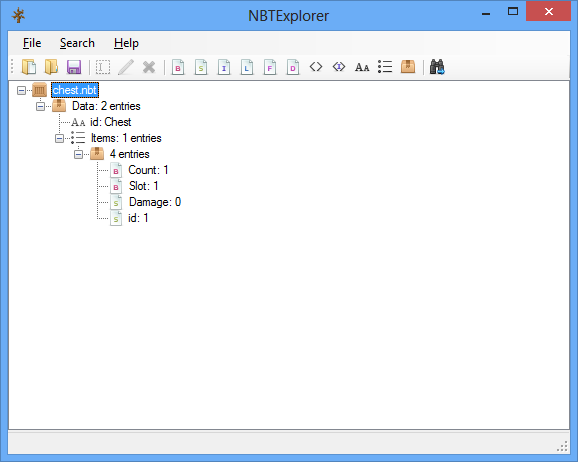Collapse the Data compound node
The image size is (578, 462).
(x=40, y=107)
